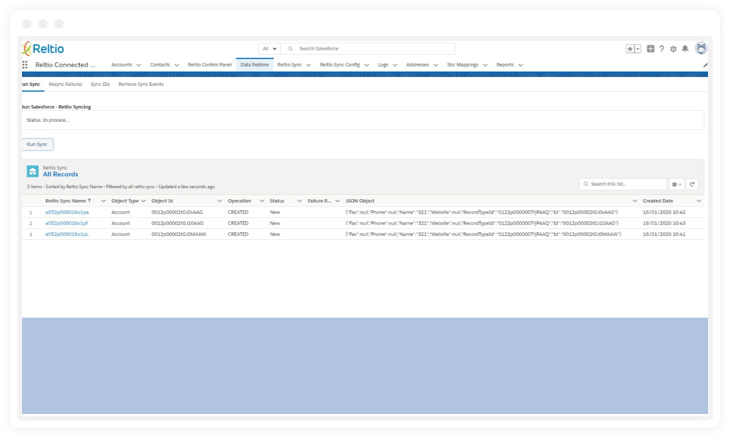Expand the Addresses tab chevron

436,65
